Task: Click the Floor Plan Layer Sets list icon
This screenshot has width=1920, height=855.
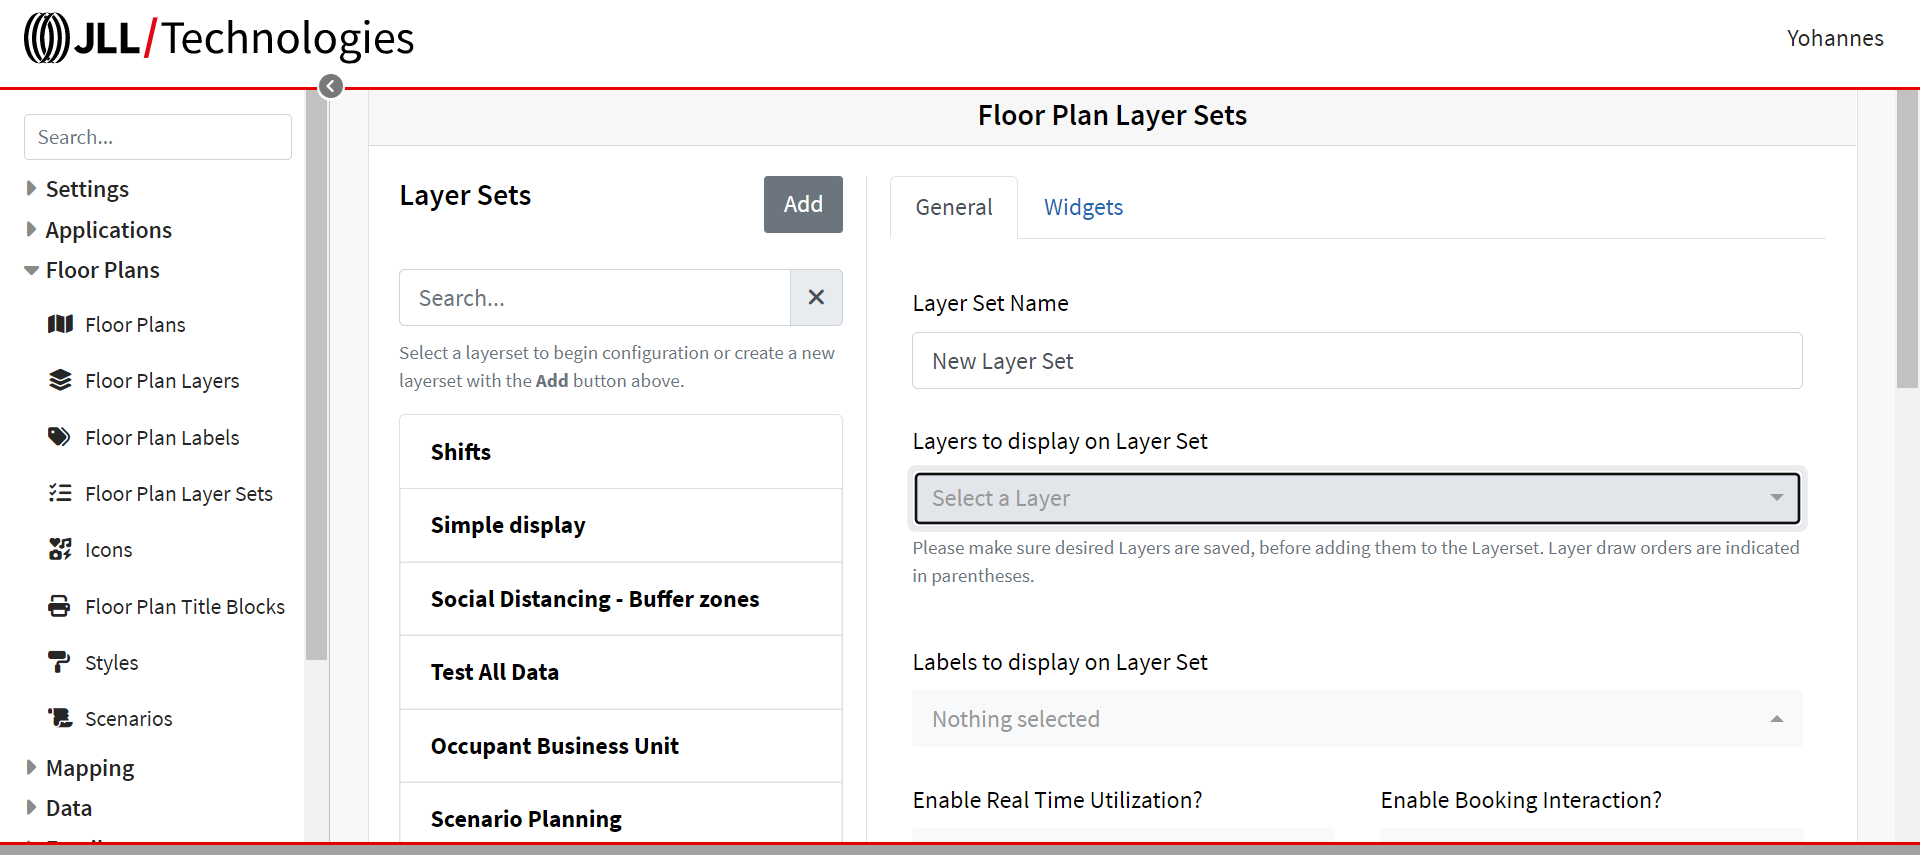Action: click(60, 493)
